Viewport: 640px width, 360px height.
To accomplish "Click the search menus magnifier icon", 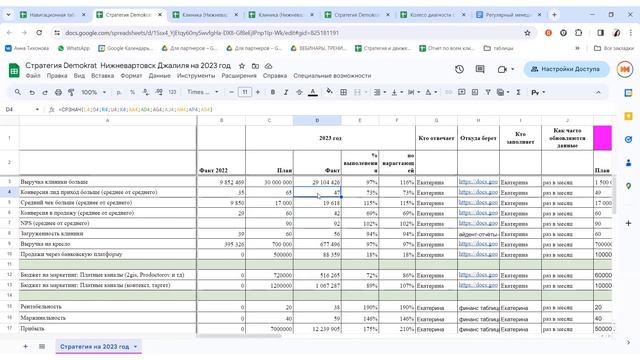I will (18, 93).
